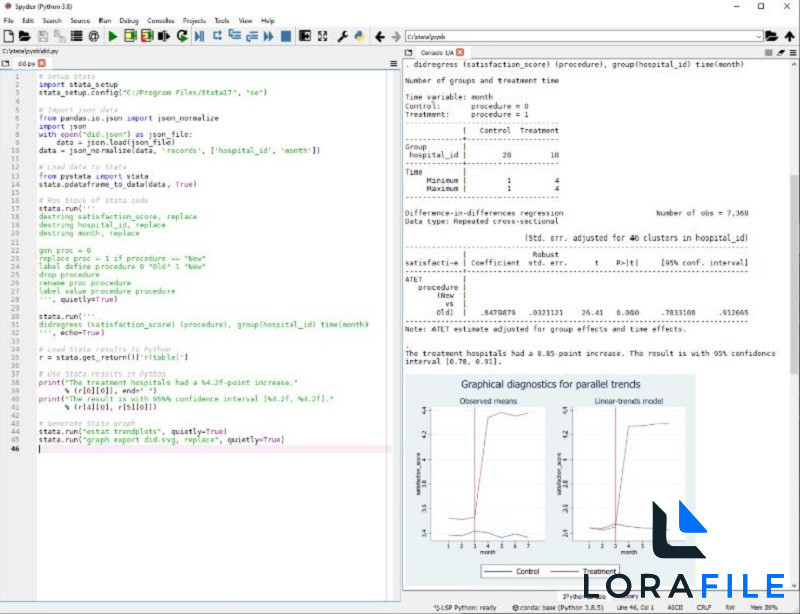Save the current file with the disk icon
The height and width of the screenshot is (614, 800).
pyautogui.click(x=43, y=36)
